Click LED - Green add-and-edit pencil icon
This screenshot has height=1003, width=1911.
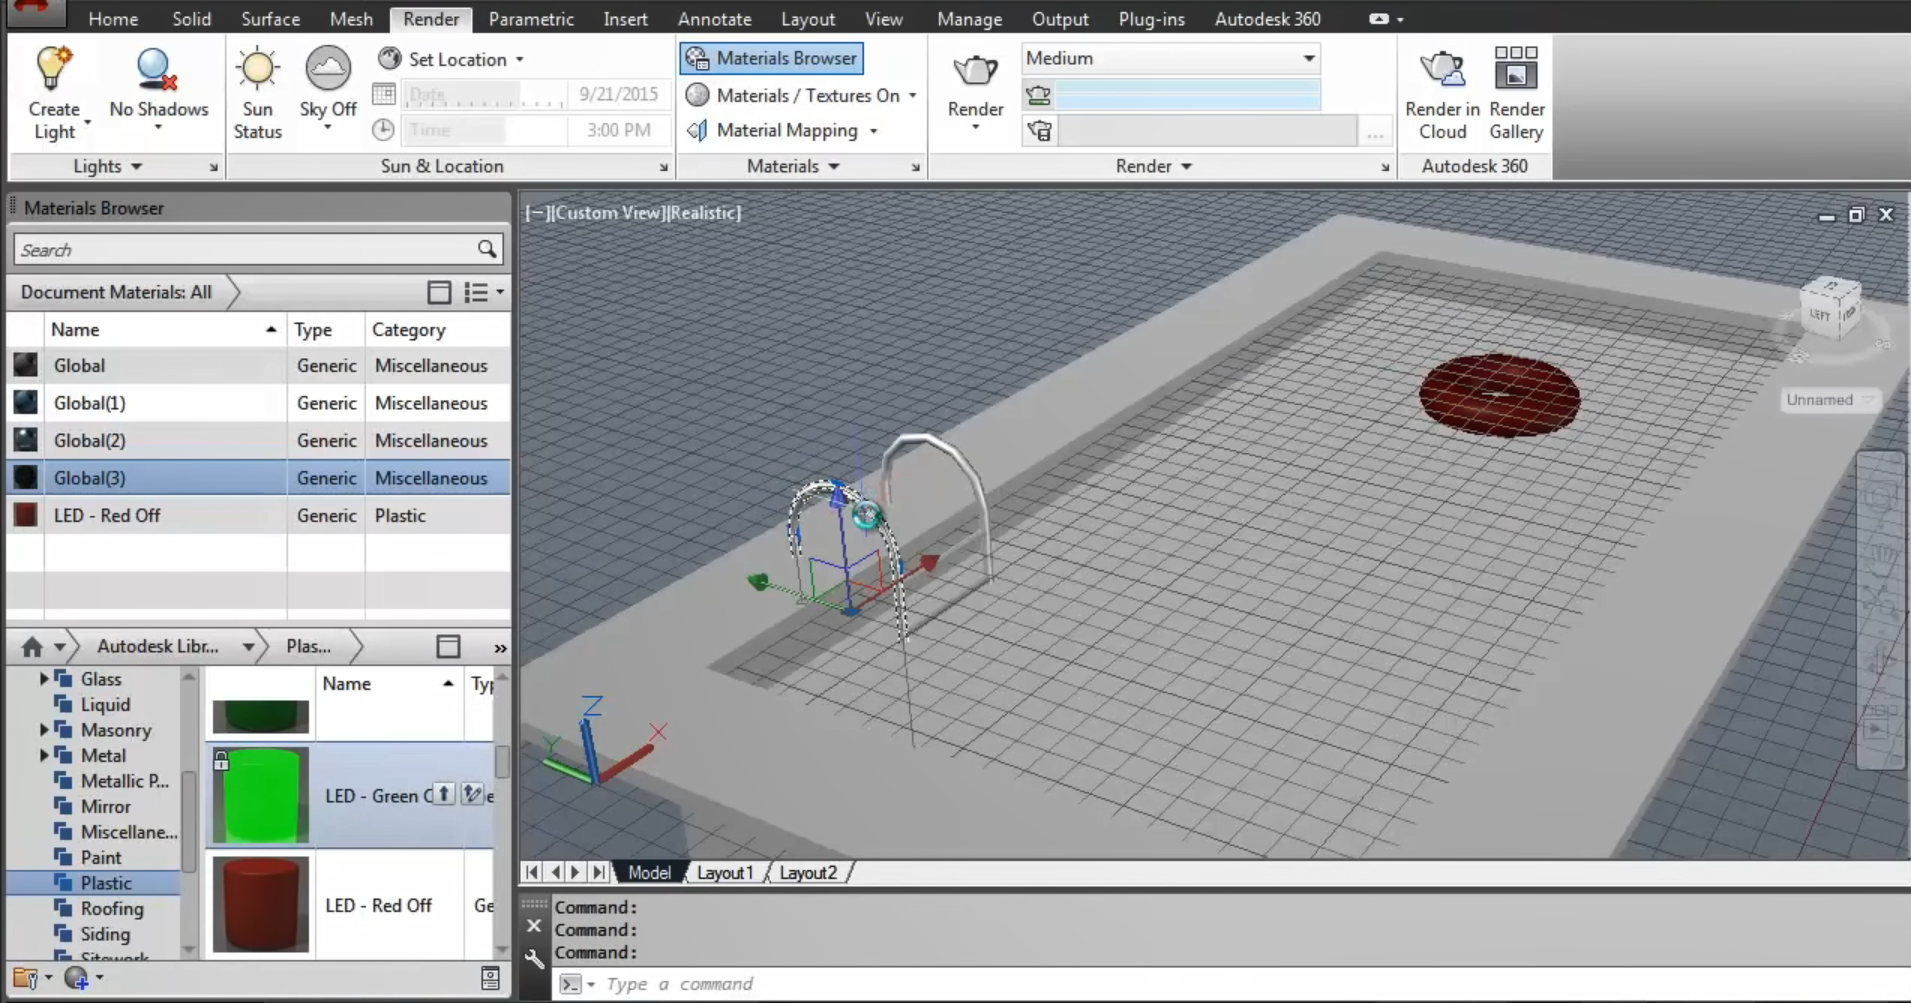473,794
